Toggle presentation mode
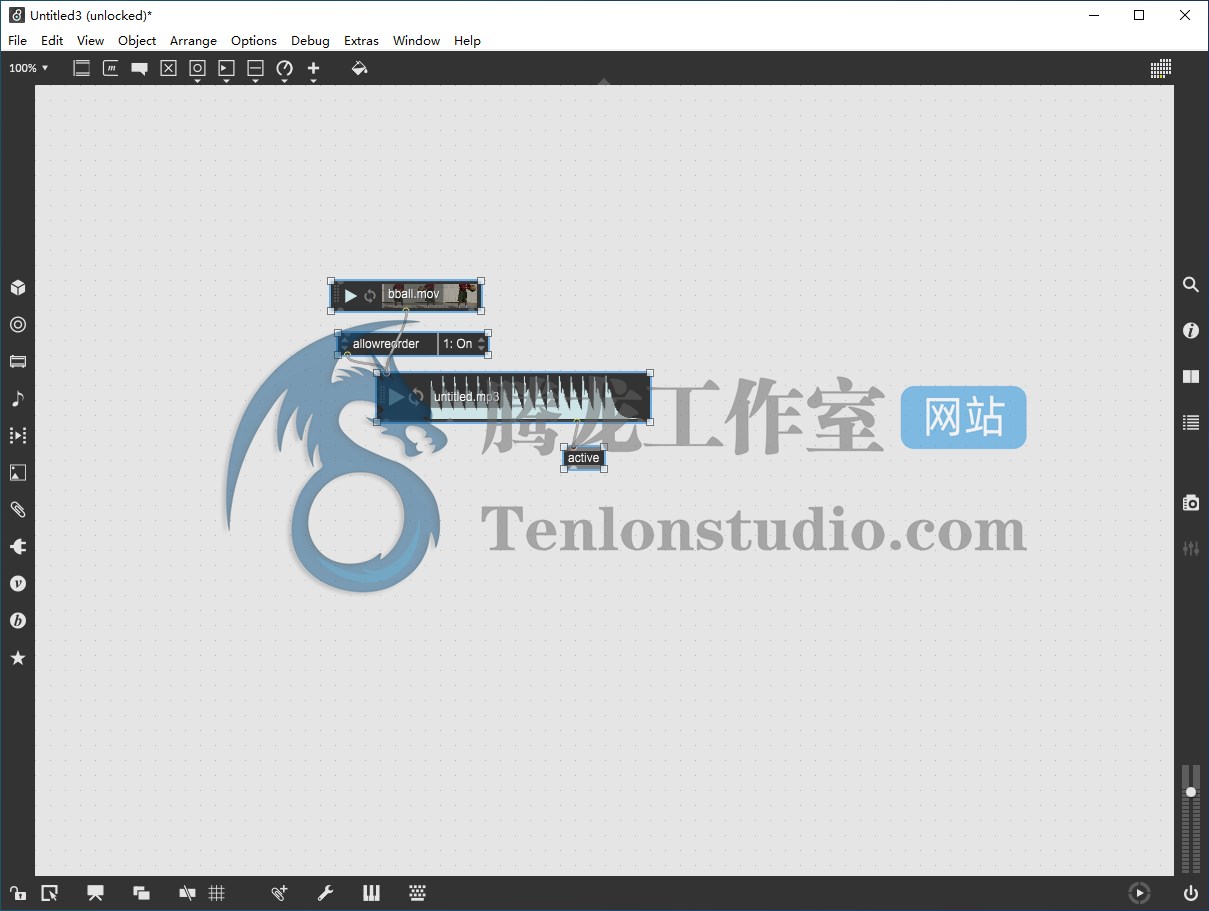1209x911 pixels. click(x=95, y=893)
